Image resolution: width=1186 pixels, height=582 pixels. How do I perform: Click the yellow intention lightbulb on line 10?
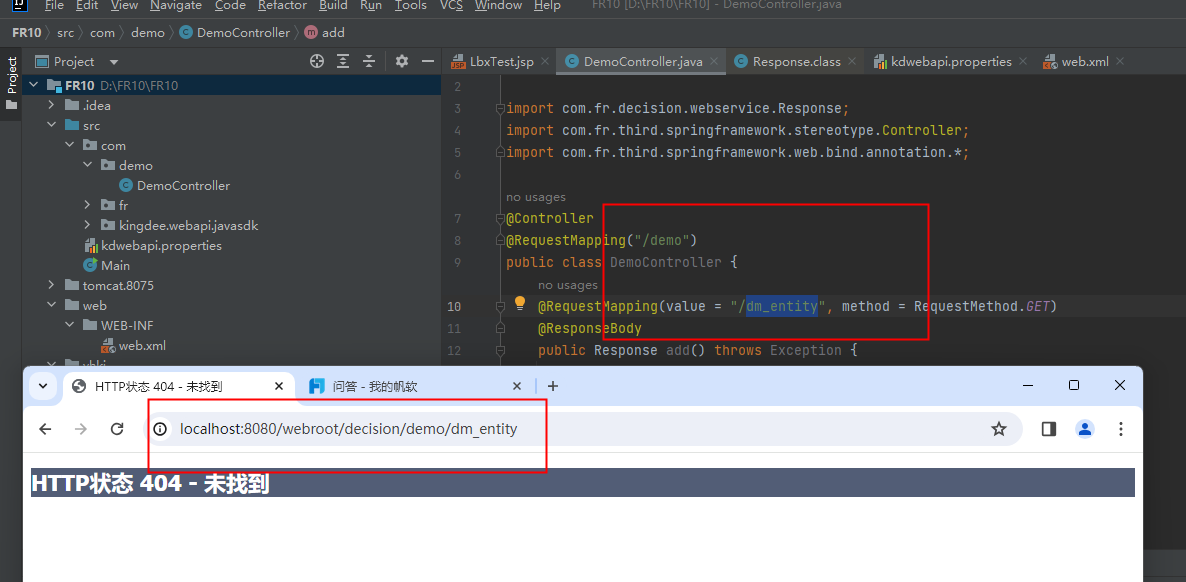520,303
